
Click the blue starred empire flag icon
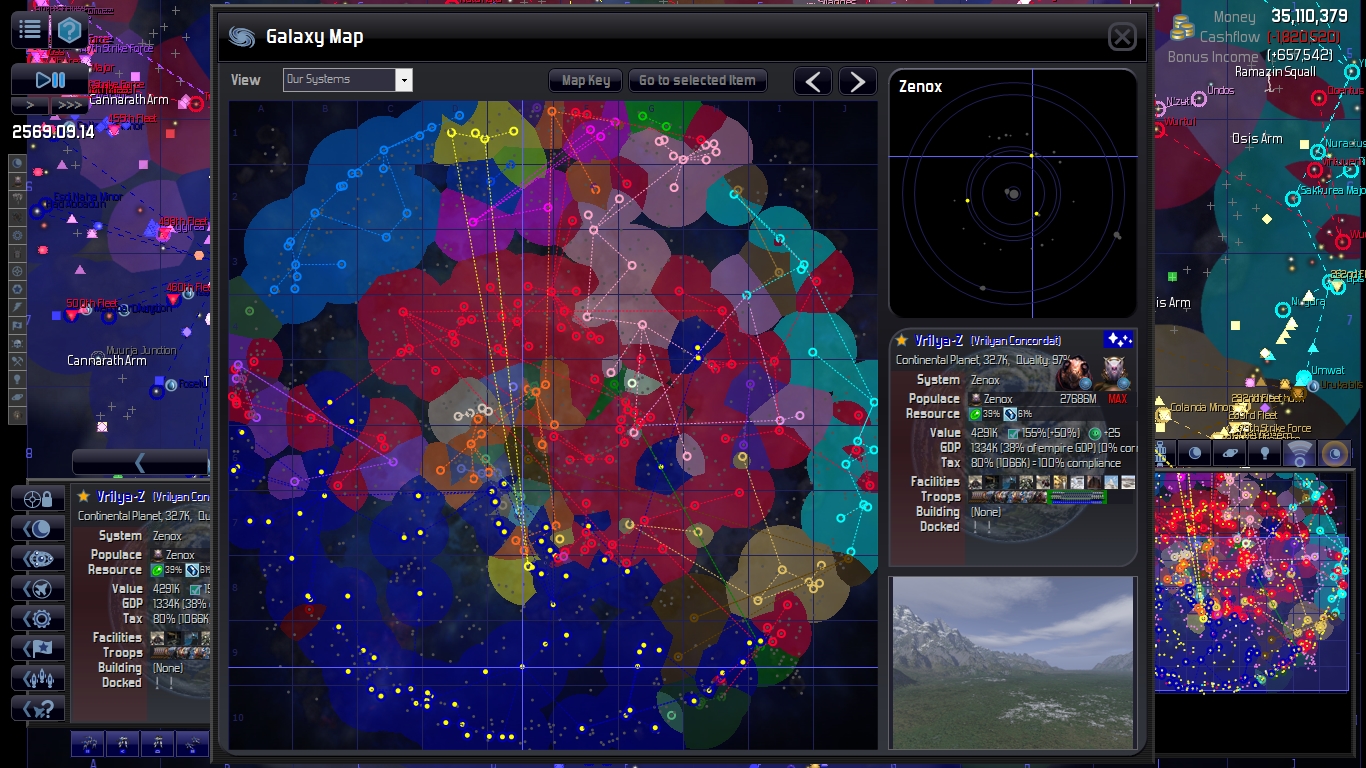pyautogui.click(x=1118, y=340)
